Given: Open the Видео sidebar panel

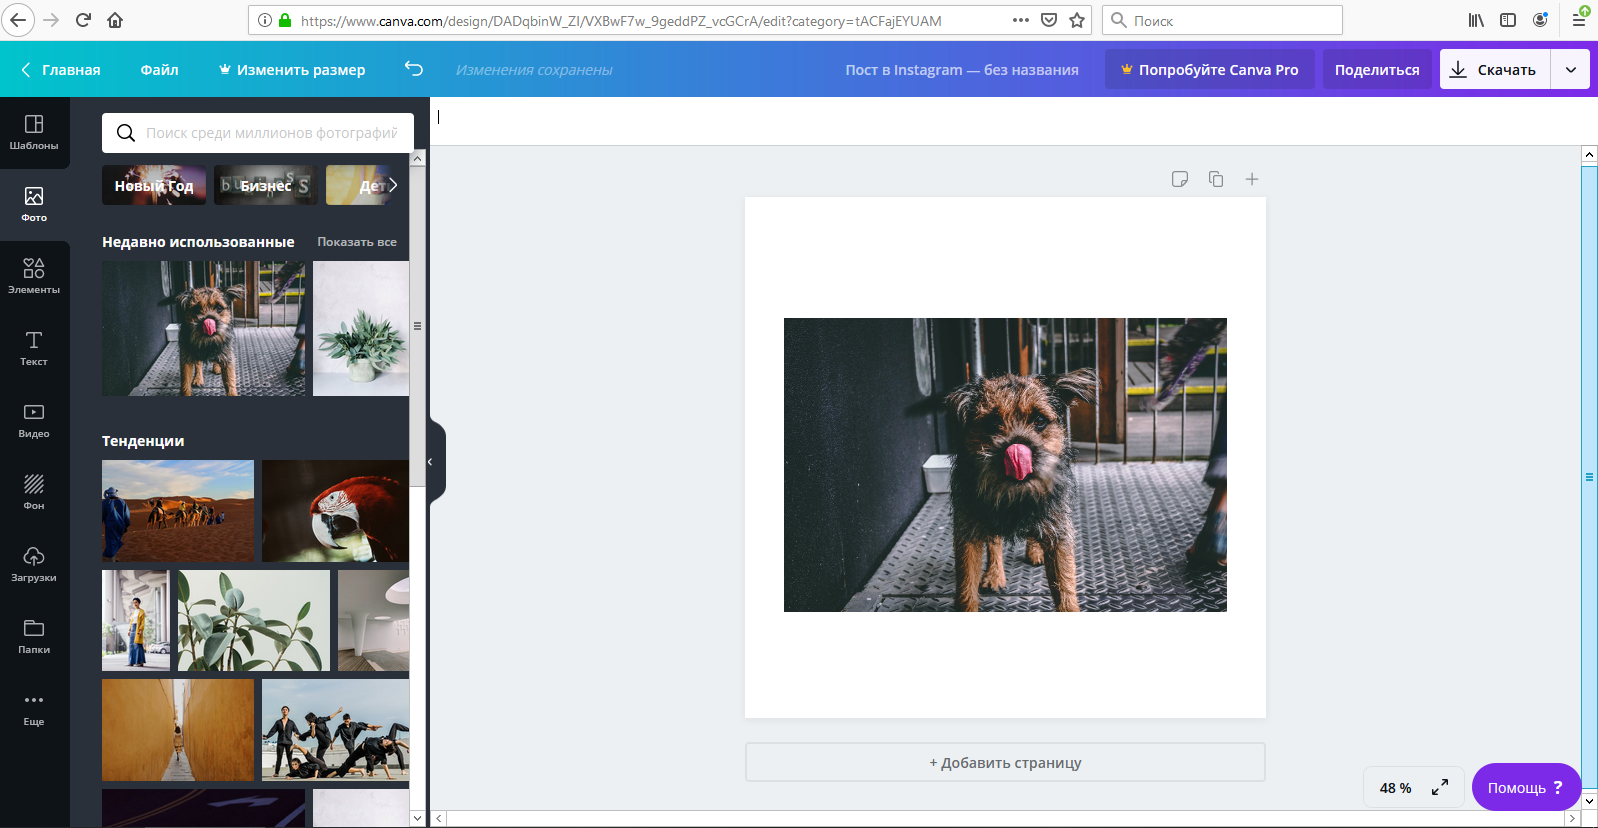Looking at the screenshot, I should pyautogui.click(x=34, y=420).
